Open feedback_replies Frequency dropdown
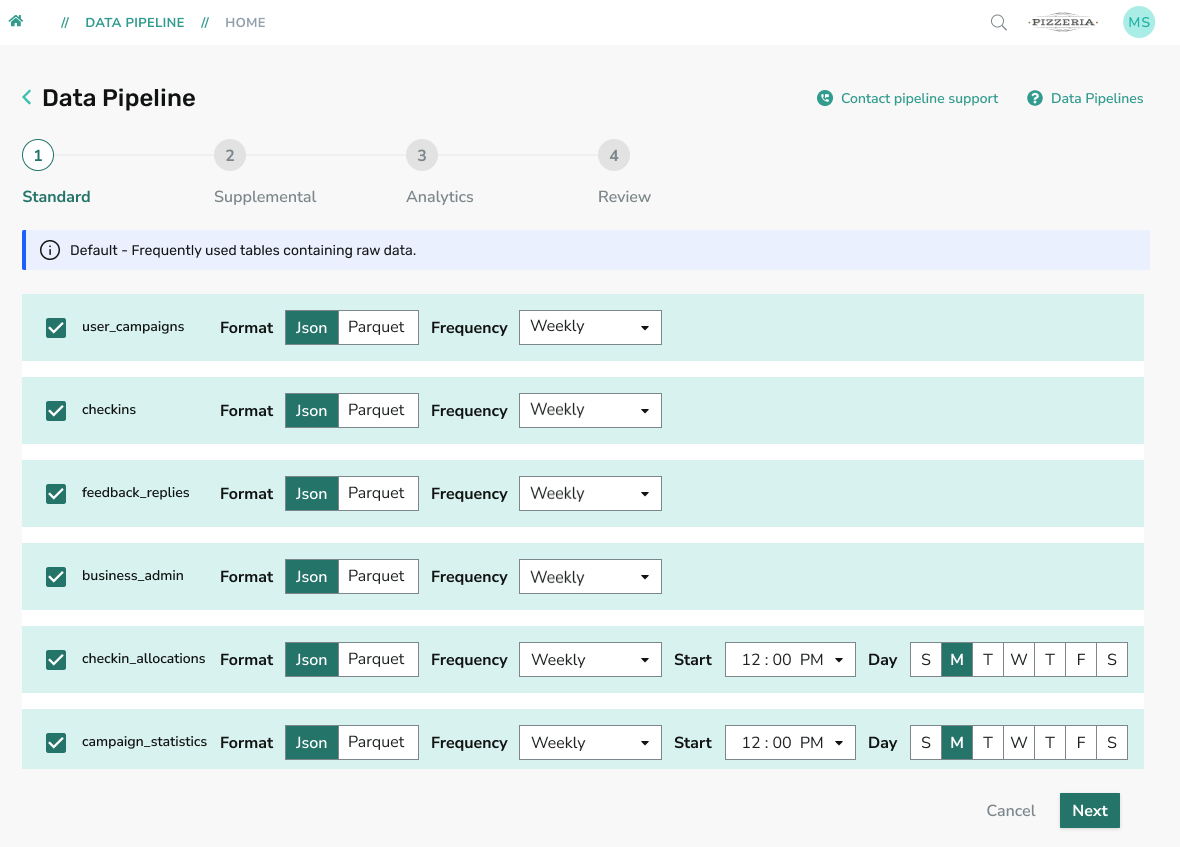The image size is (1180, 847). click(590, 493)
